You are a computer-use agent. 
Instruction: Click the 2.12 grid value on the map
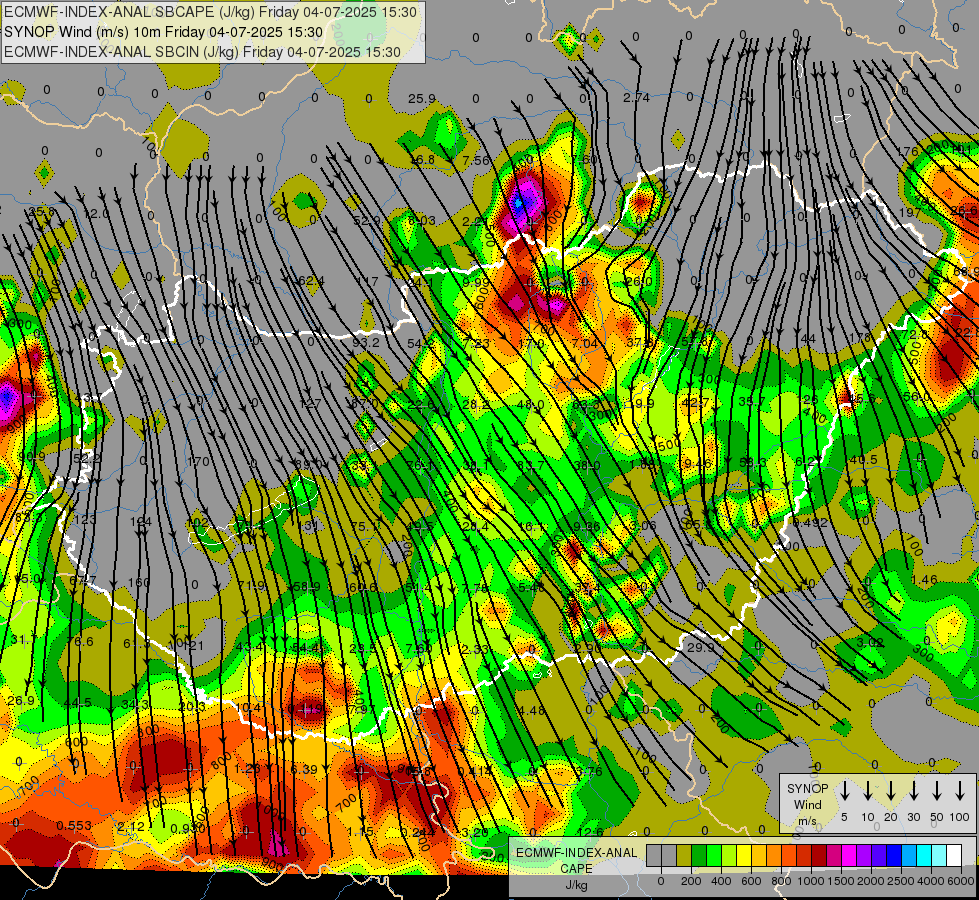pyautogui.click(x=131, y=826)
